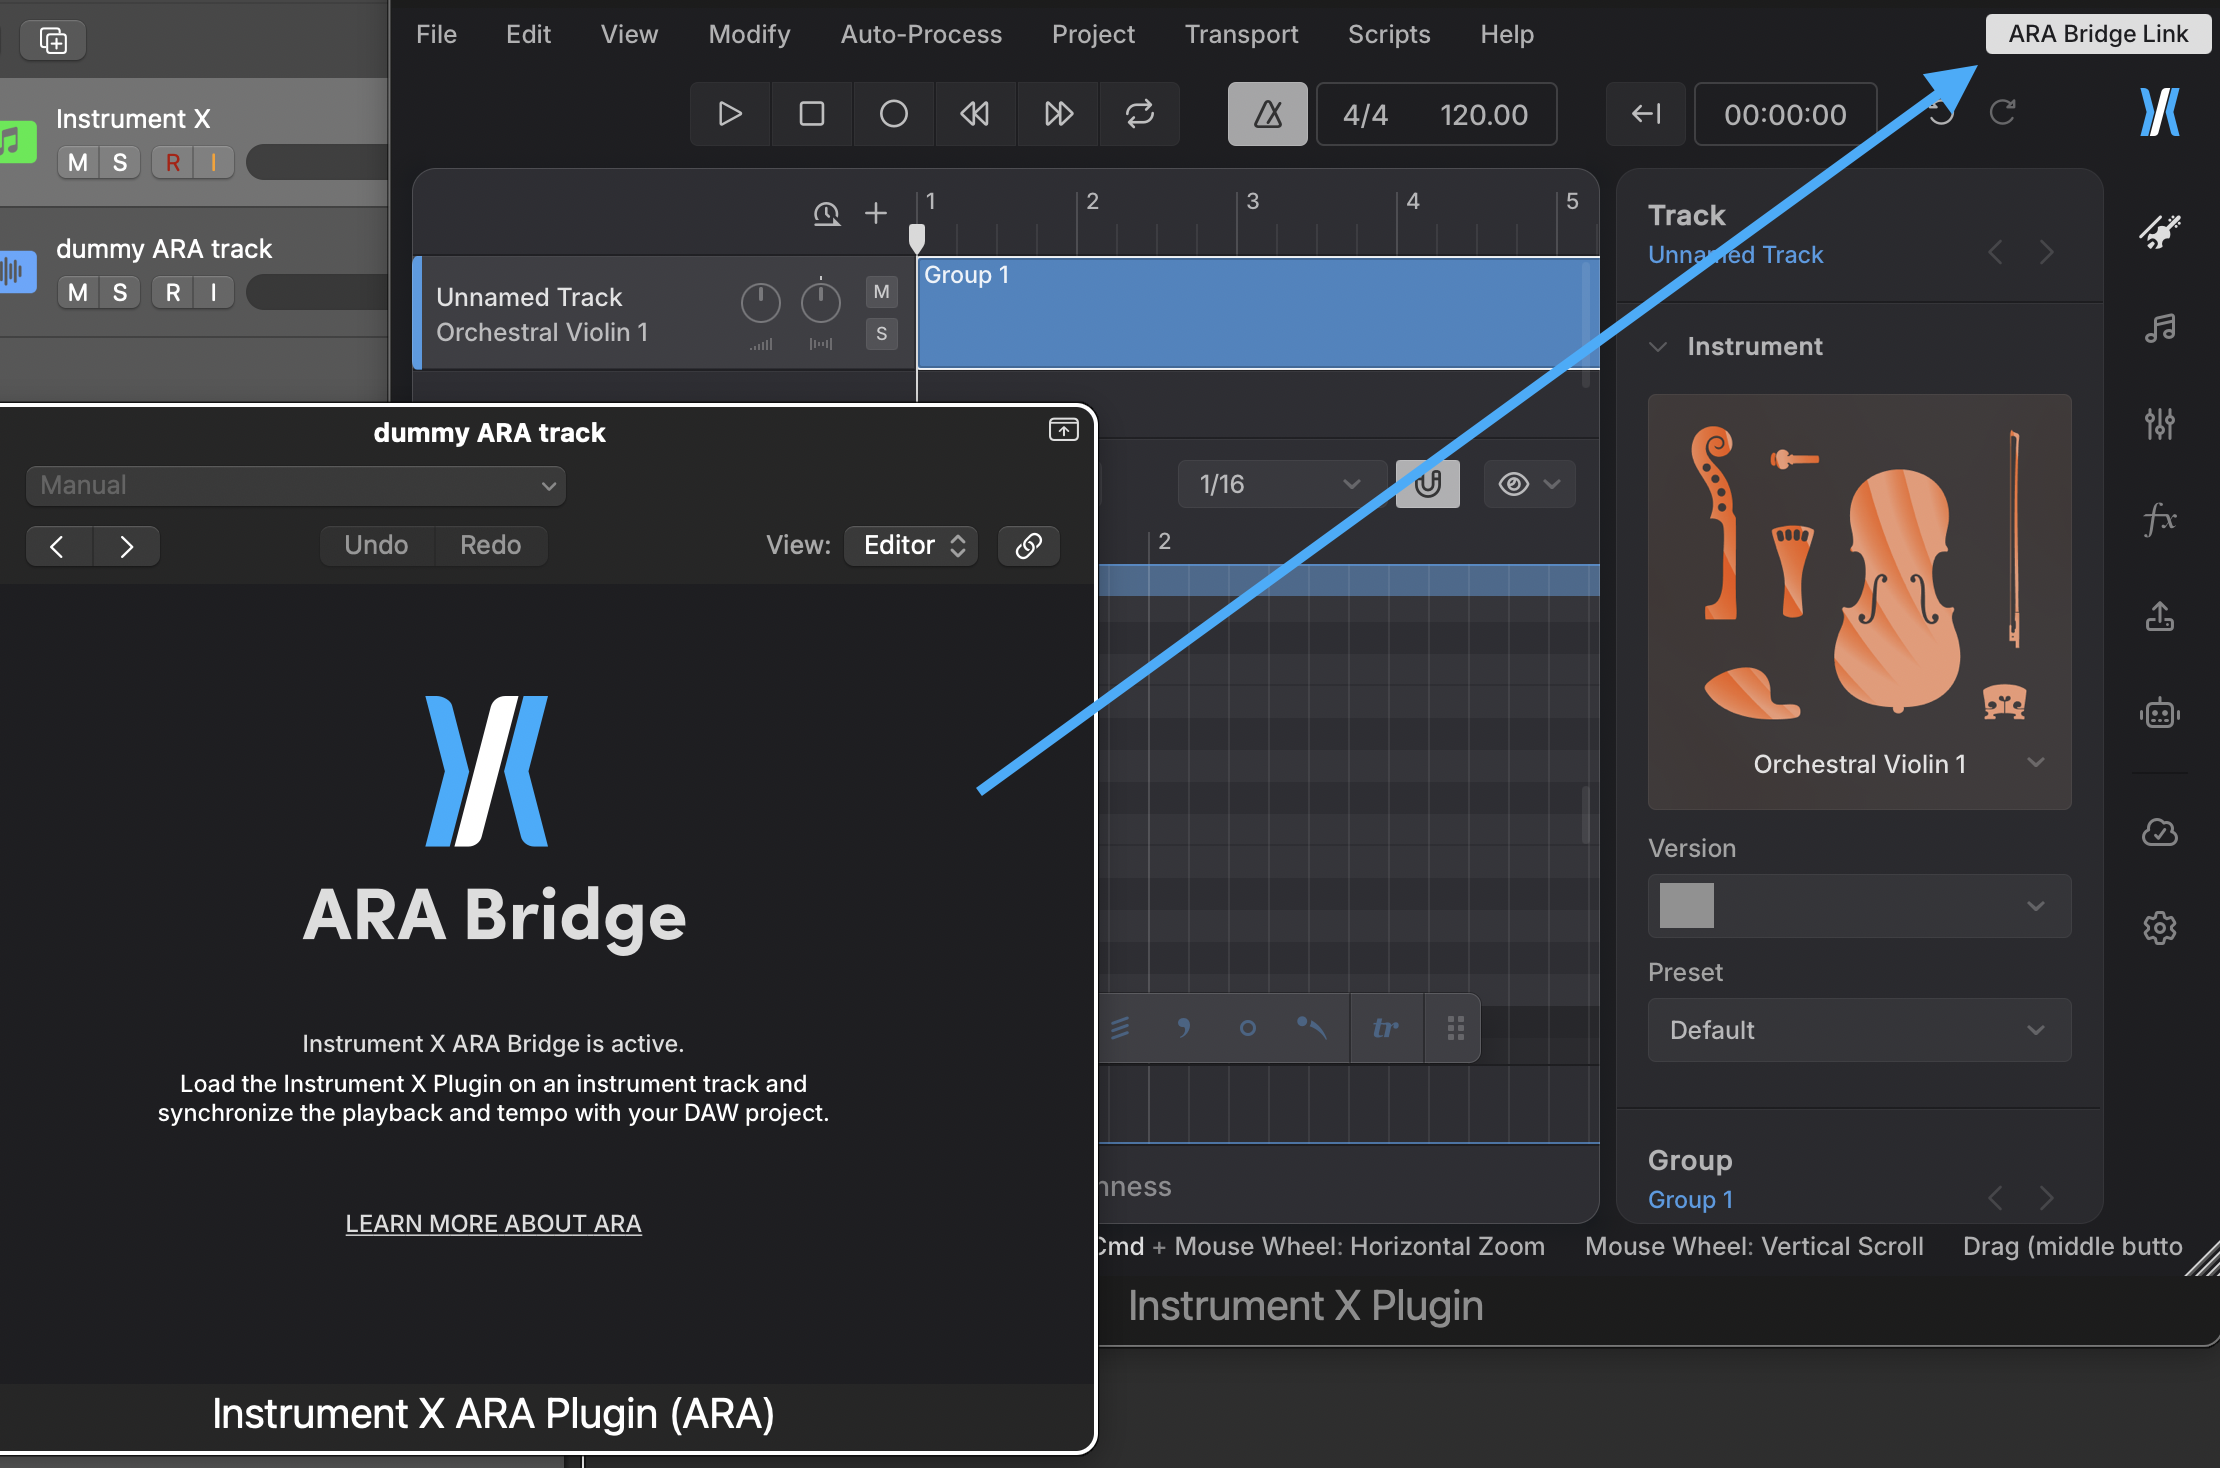Open the Scripts menu
The image size is (2220, 1468).
tap(1389, 34)
